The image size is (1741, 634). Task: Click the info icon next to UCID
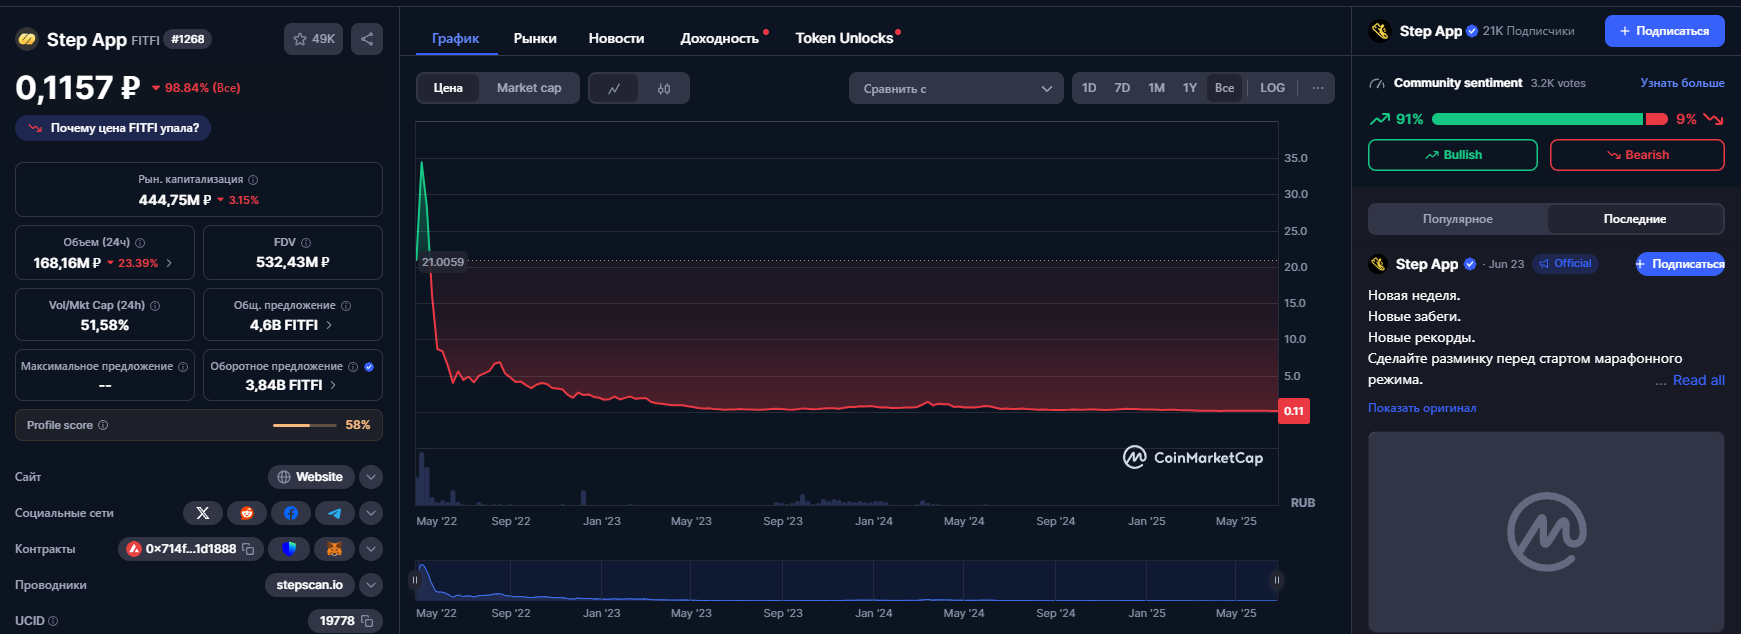(53, 621)
